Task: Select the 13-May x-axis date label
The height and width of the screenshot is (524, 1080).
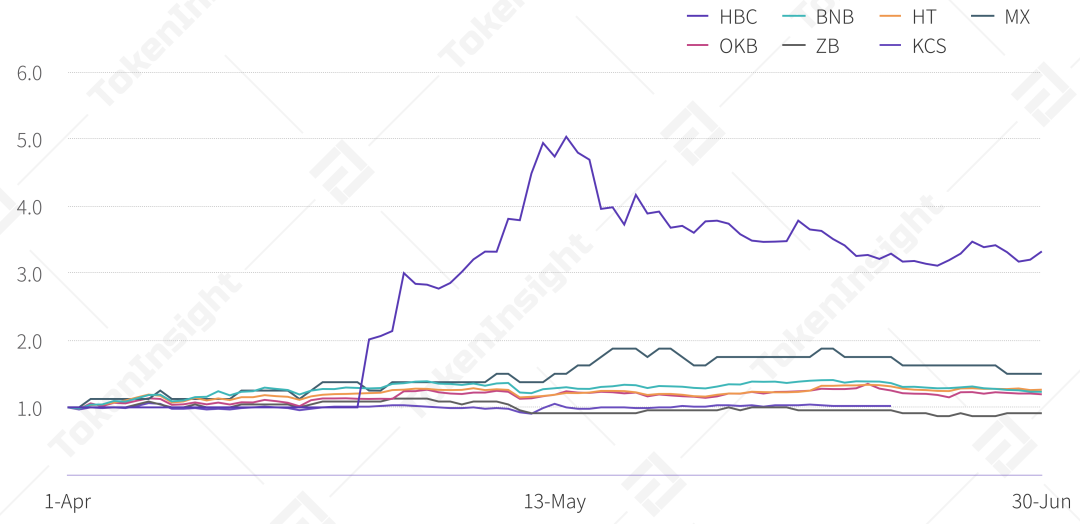Action: pyautogui.click(x=554, y=501)
